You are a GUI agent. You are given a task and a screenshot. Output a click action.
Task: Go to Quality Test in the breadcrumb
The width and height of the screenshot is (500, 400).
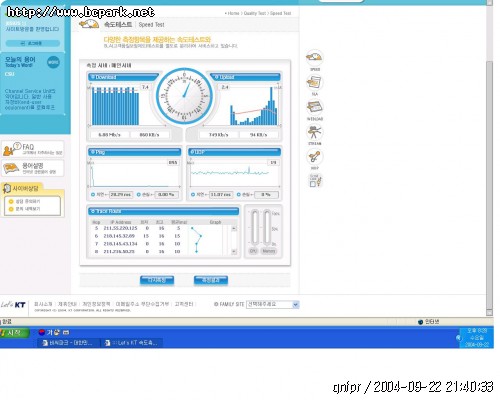(x=255, y=13)
